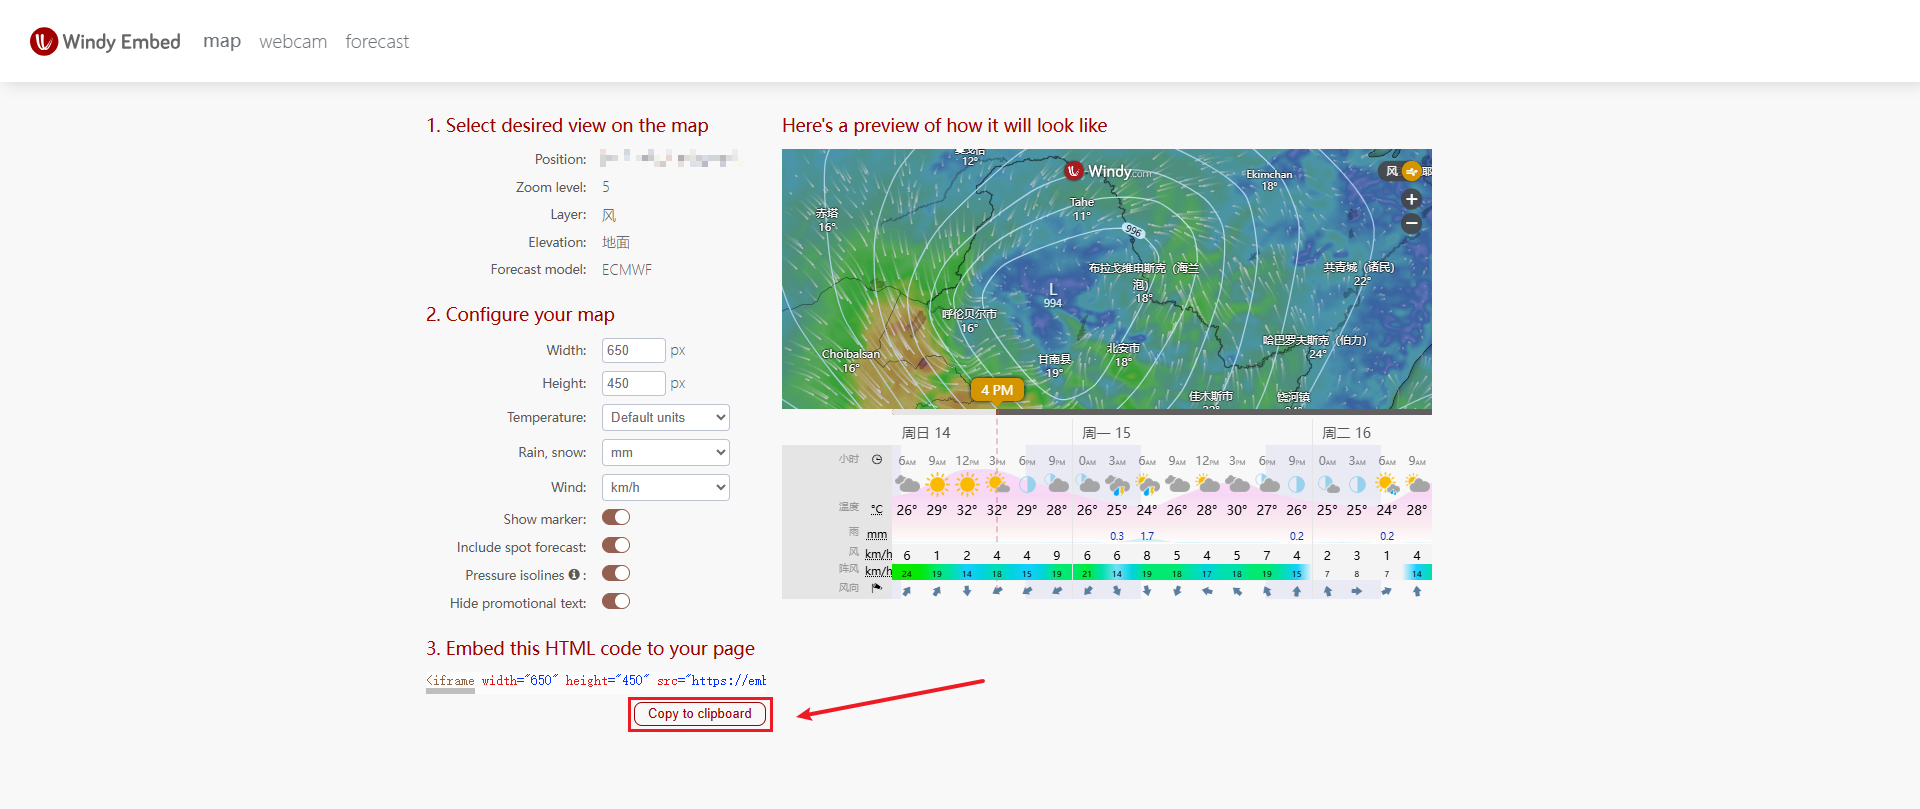
Task: Click the orange wind layer icon on map
Action: pos(1411,171)
